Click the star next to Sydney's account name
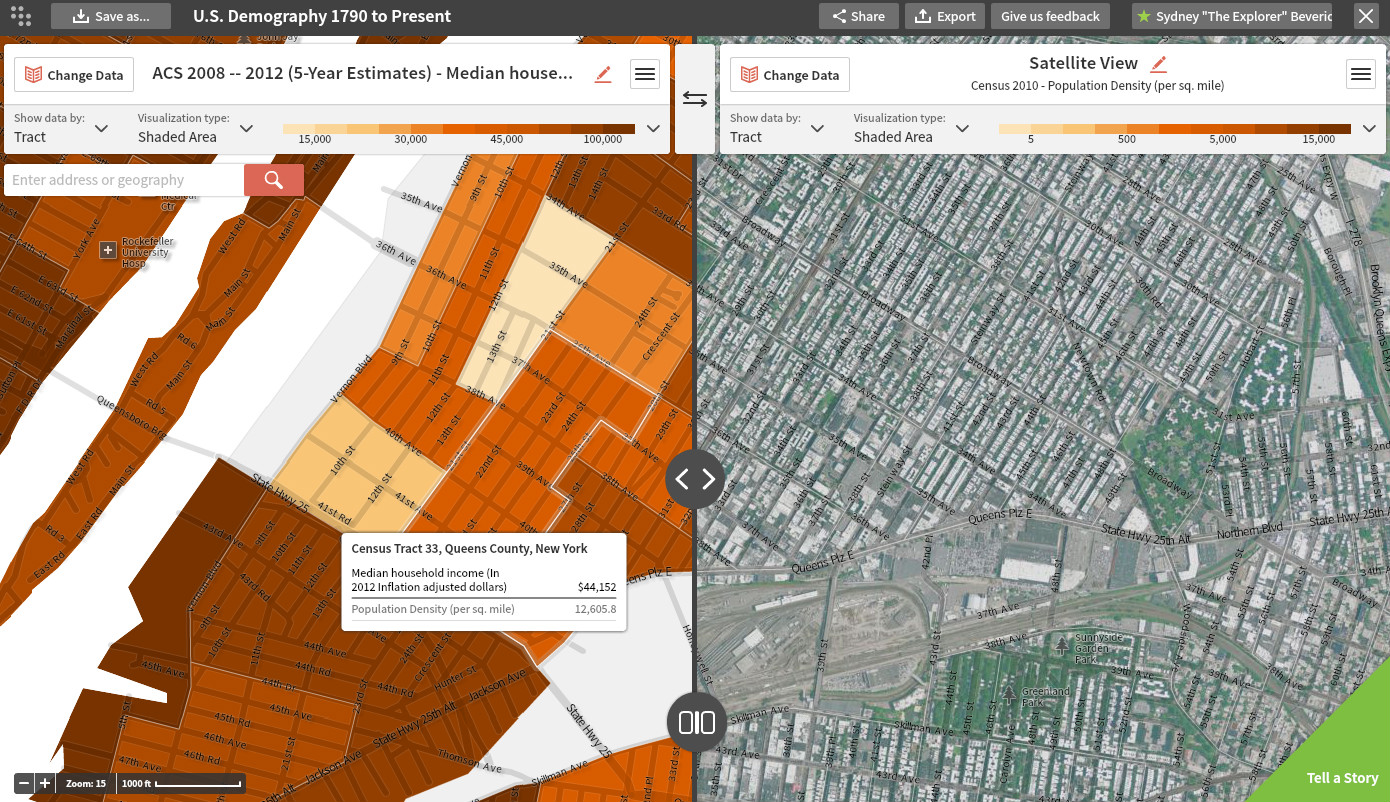Viewport: 1390px width, 802px height. point(1144,16)
